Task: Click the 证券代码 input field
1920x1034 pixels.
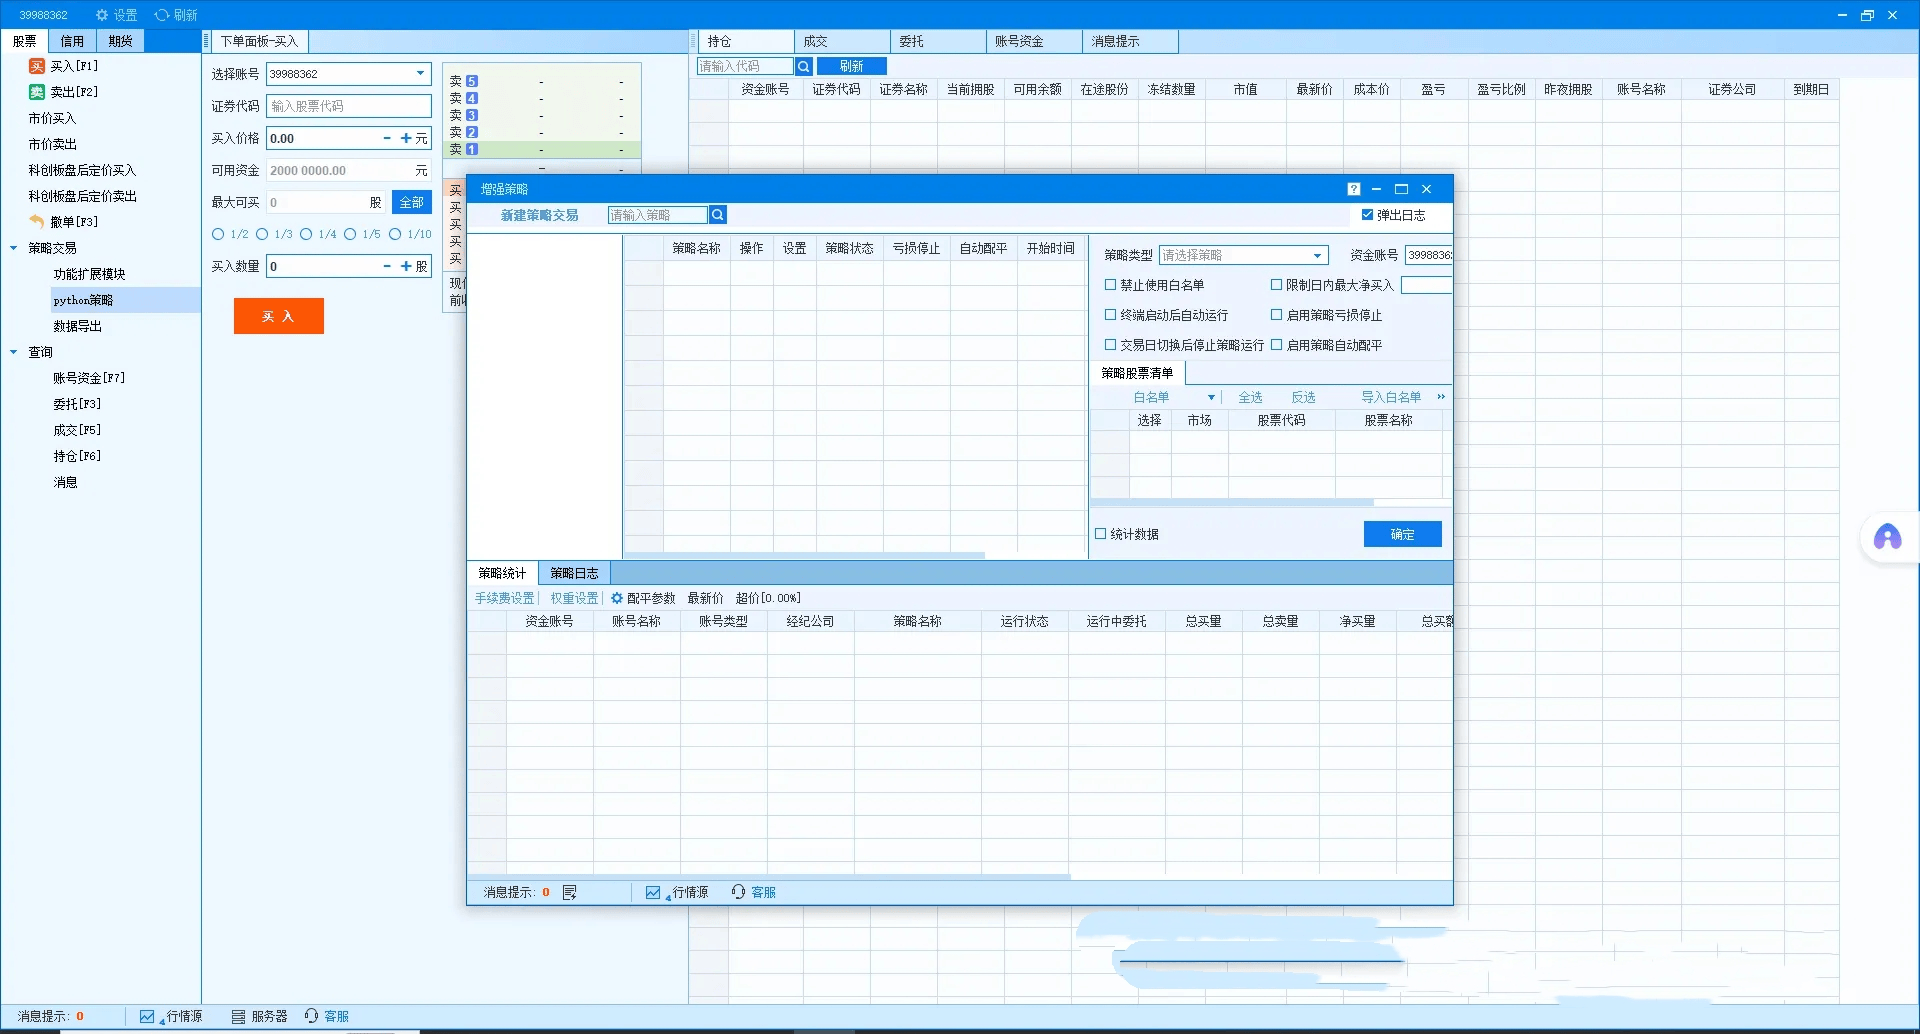Action: click(x=348, y=106)
